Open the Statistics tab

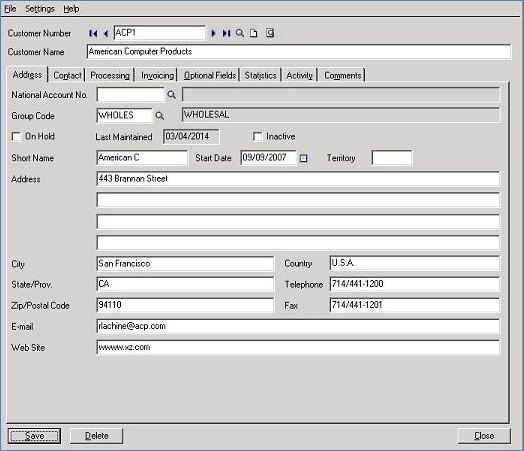[x=260, y=76]
